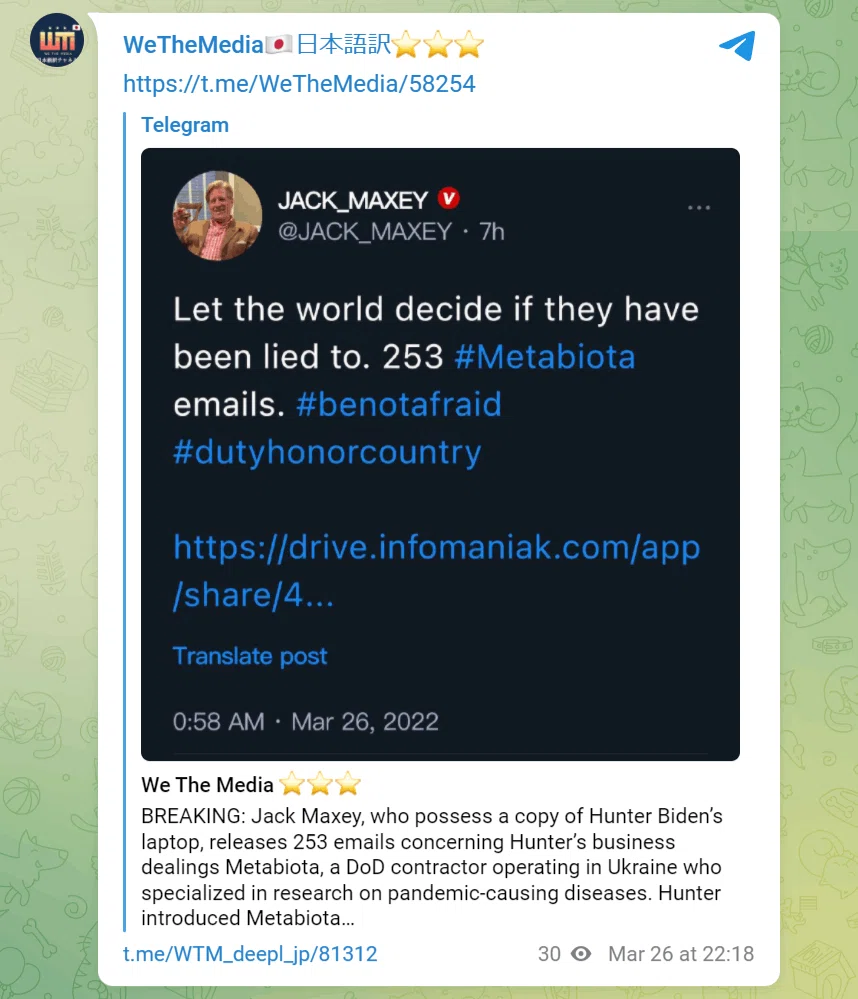The image size is (858, 999).
Task: Click the Telegram preview header label
Action: pyautogui.click(x=185, y=125)
